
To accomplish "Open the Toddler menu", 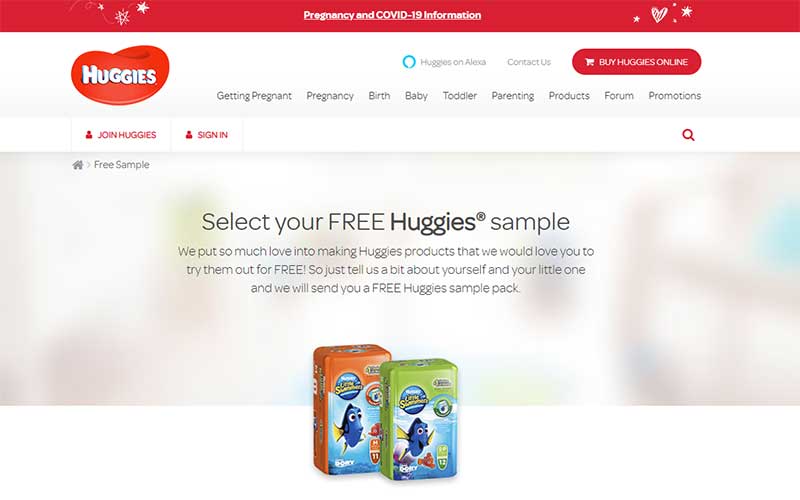I will pyautogui.click(x=460, y=96).
